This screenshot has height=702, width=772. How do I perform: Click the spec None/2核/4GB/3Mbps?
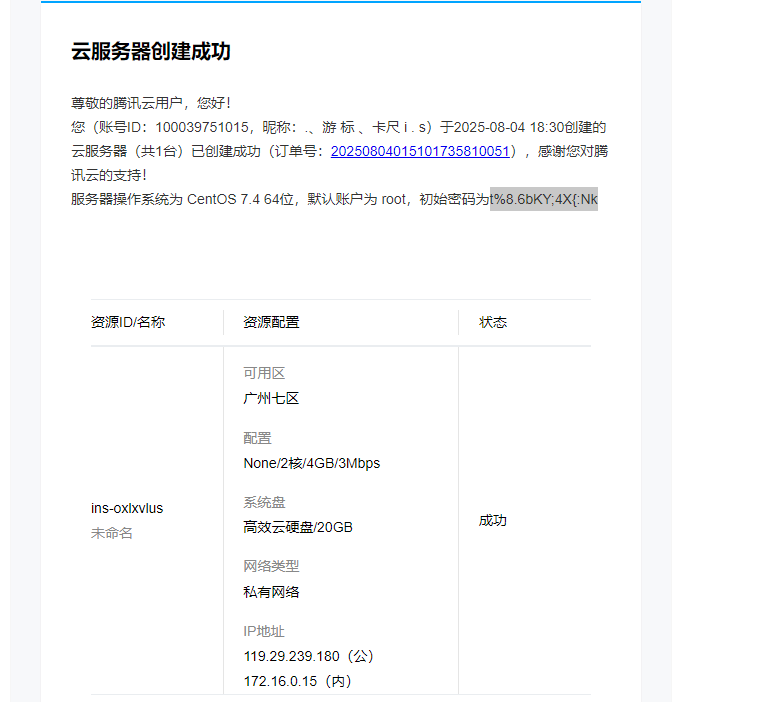pyautogui.click(x=312, y=463)
